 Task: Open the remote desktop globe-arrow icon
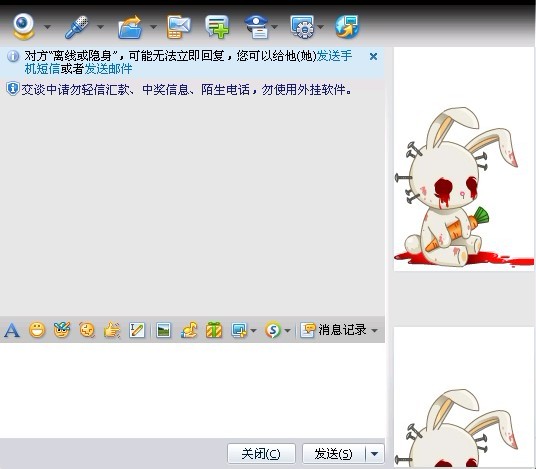tap(347, 26)
